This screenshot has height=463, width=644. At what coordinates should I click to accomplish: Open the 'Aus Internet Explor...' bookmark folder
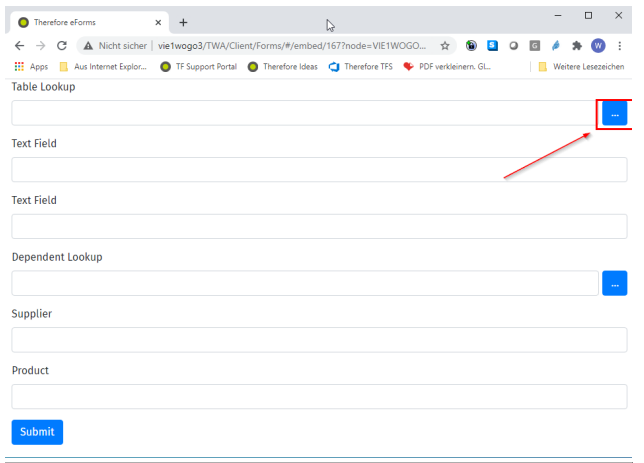[103, 67]
